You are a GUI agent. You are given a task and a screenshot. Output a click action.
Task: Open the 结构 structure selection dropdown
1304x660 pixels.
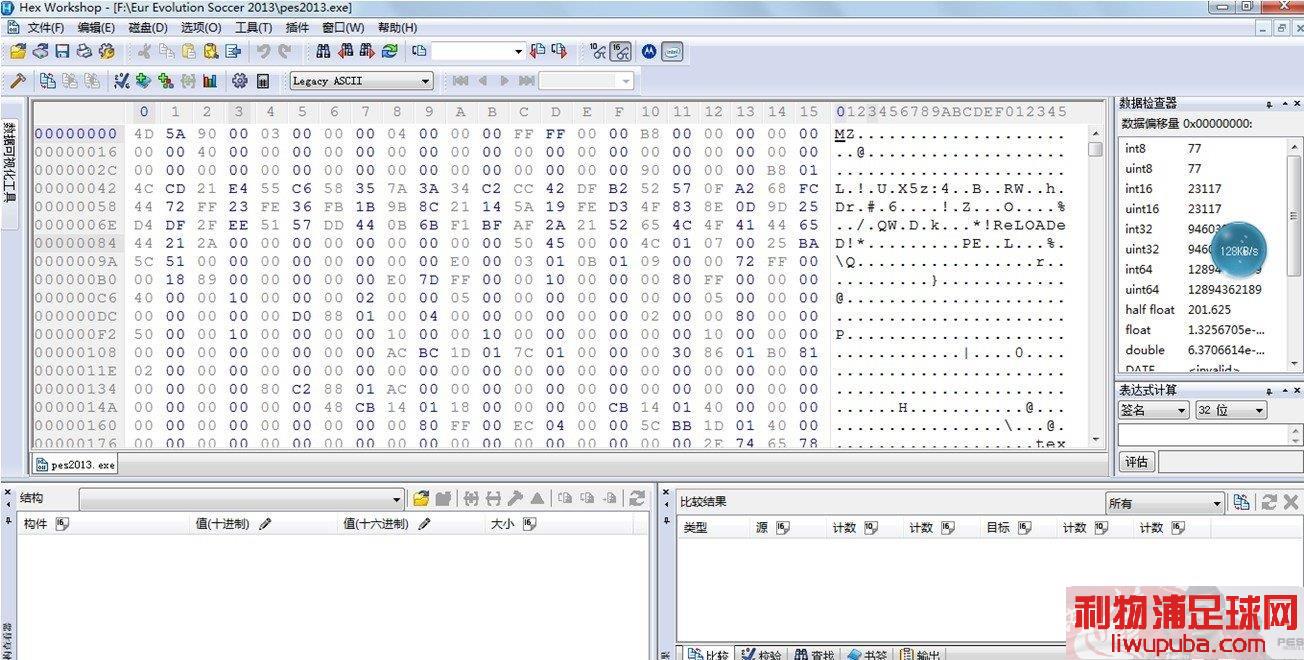(241, 498)
